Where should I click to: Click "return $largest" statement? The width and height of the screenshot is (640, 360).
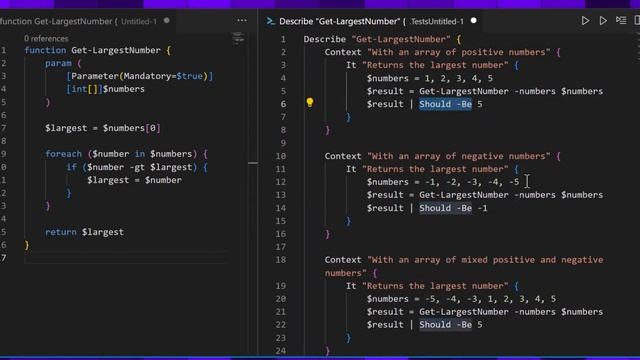click(84, 232)
